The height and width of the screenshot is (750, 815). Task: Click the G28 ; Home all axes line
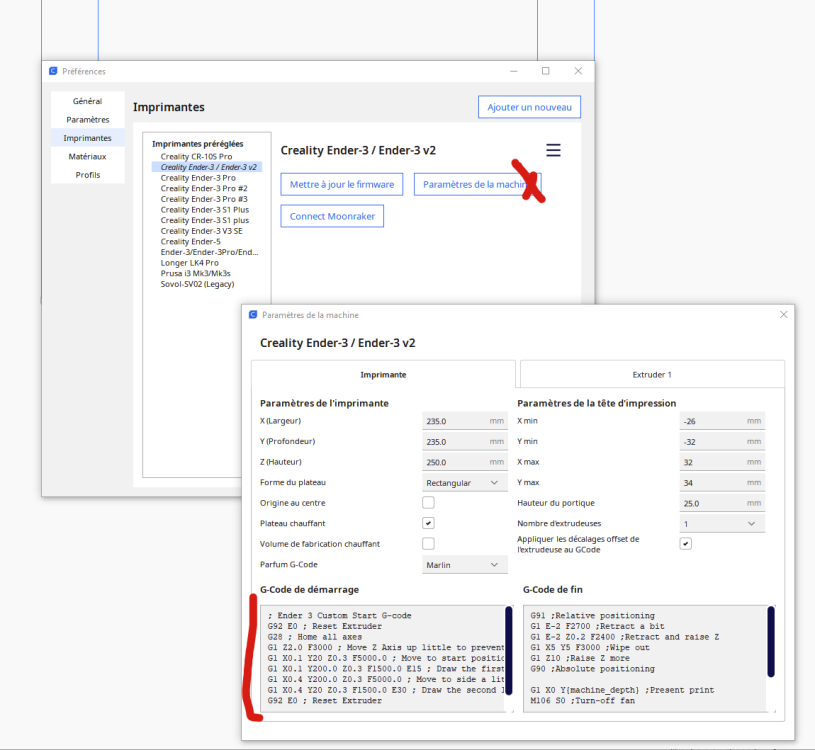click(315, 637)
